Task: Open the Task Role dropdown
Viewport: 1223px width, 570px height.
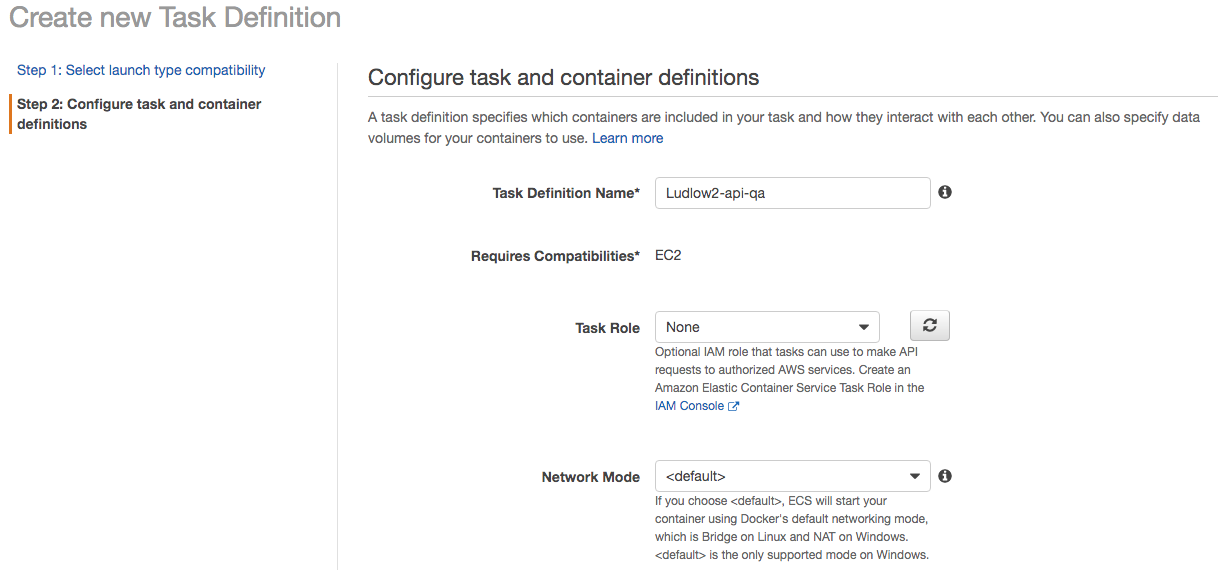Action: [766, 327]
